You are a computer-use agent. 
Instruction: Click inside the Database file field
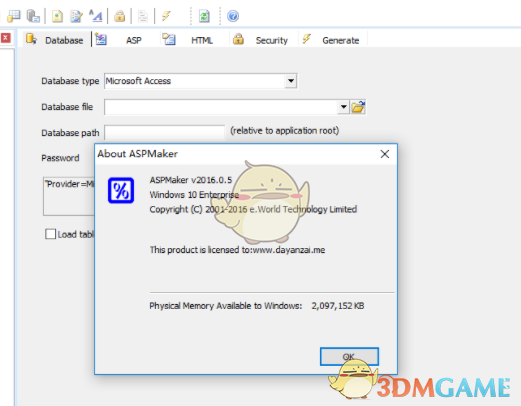tap(221, 107)
